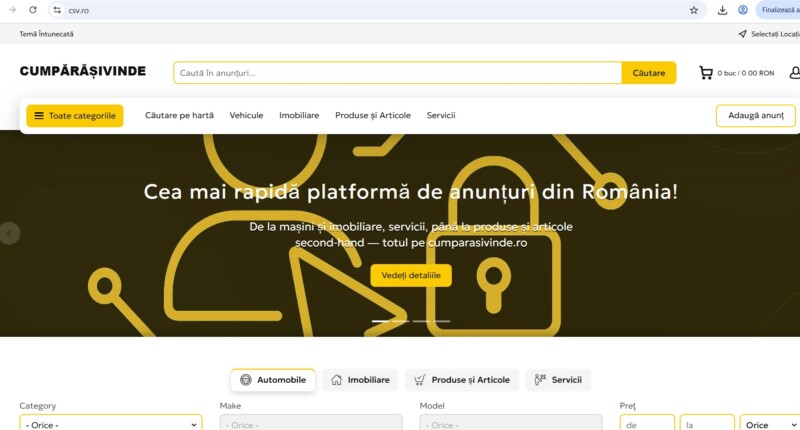
Task: Open Vehicule in the navigation menu
Action: point(246,116)
